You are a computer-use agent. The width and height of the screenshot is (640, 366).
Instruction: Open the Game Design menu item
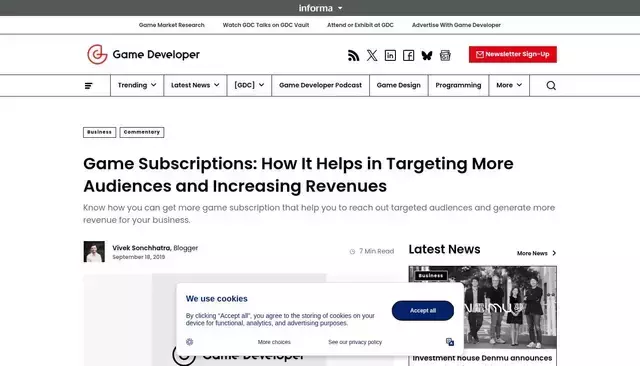[x=398, y=85]
